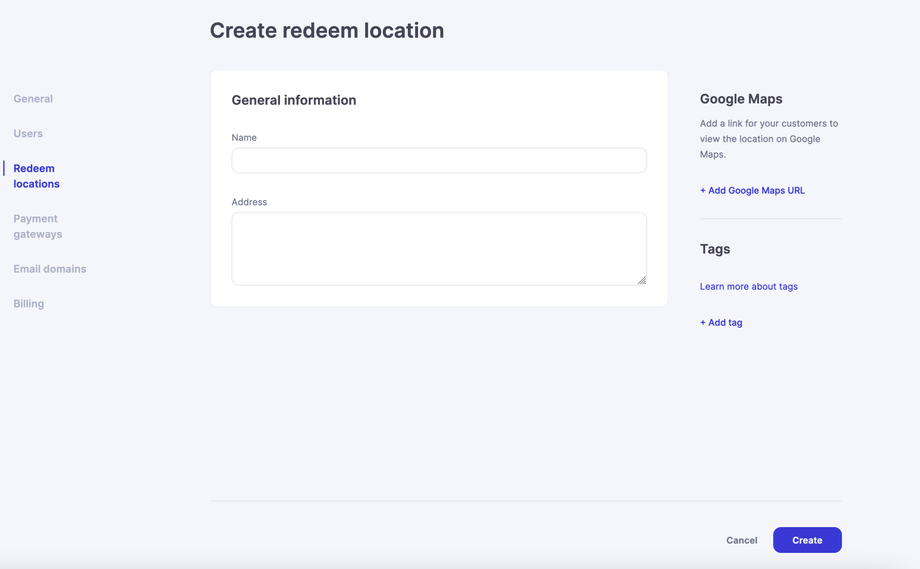This screenshot has width=920, height=569.
Task: Open the Learn more about tags link
Action: point(749,287)
